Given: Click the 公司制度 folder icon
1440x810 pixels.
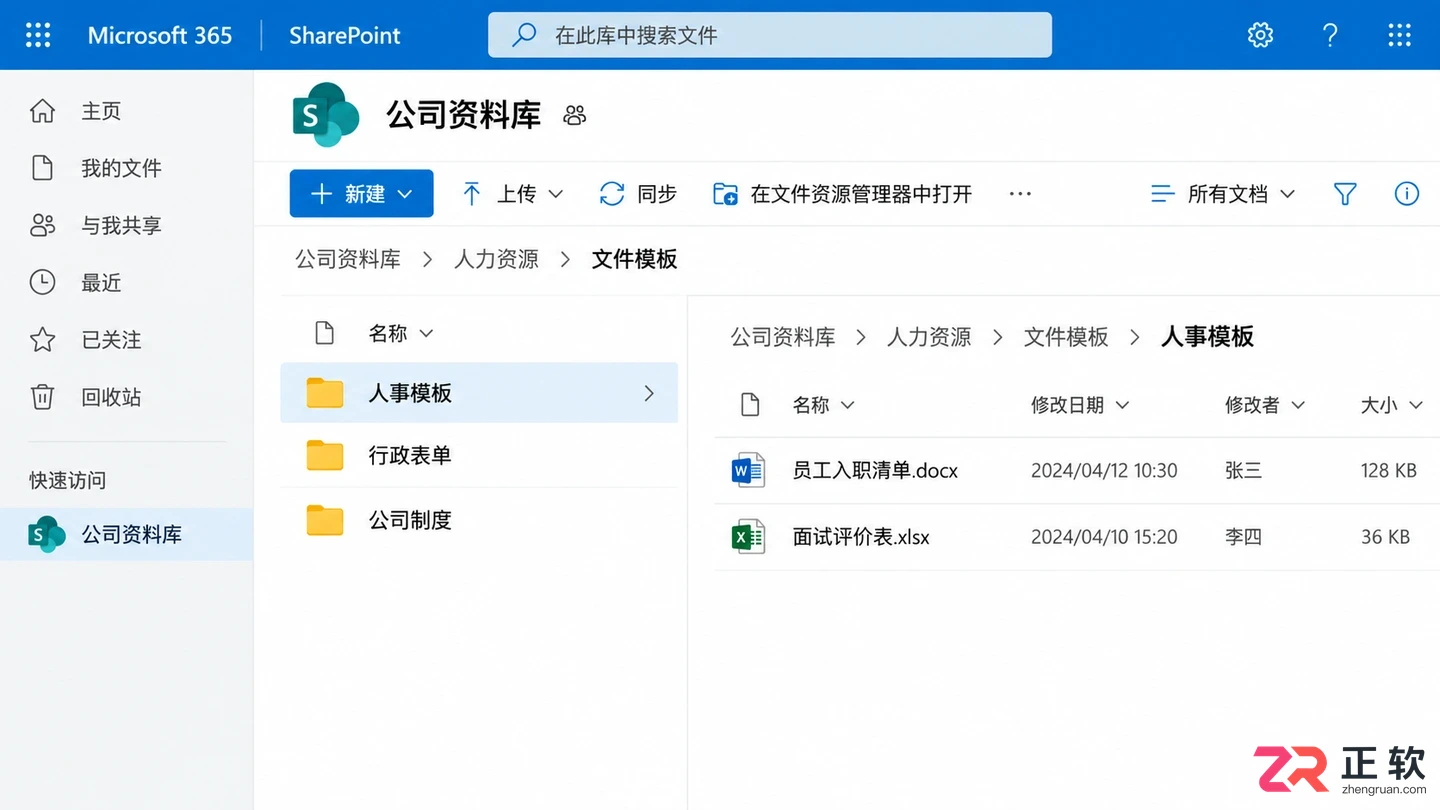Looking at the screenshot, I should pyautogui.click(x=325, y=520).
